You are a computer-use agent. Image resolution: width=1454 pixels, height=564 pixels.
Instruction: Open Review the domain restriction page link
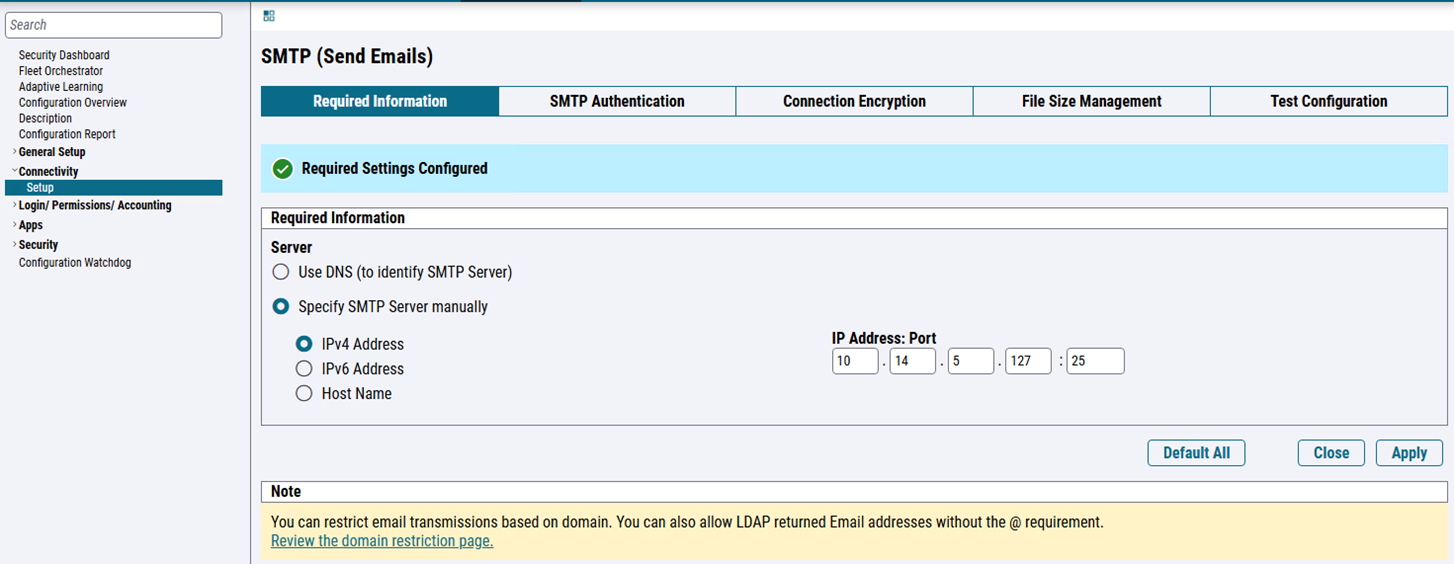(382, 541)
